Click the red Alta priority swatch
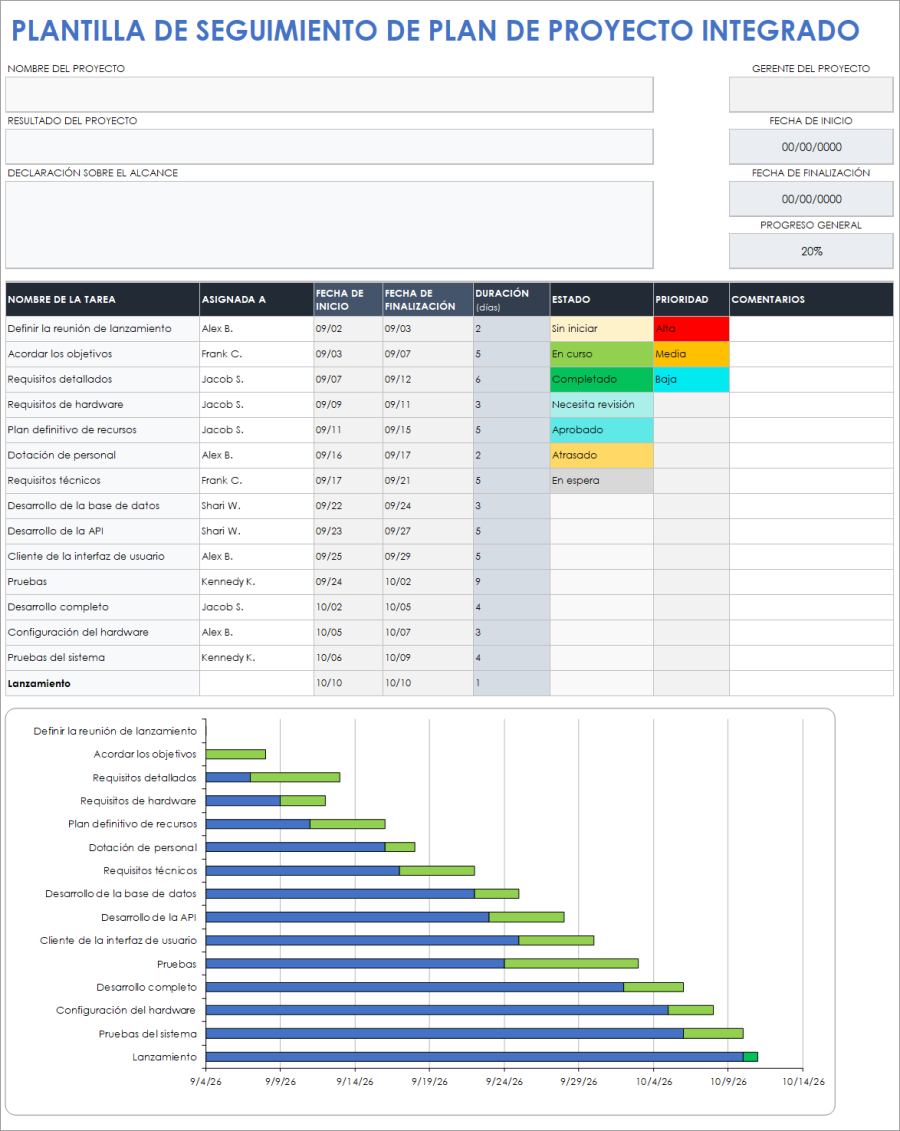900x1131 pixels. (x=691, y=328)
